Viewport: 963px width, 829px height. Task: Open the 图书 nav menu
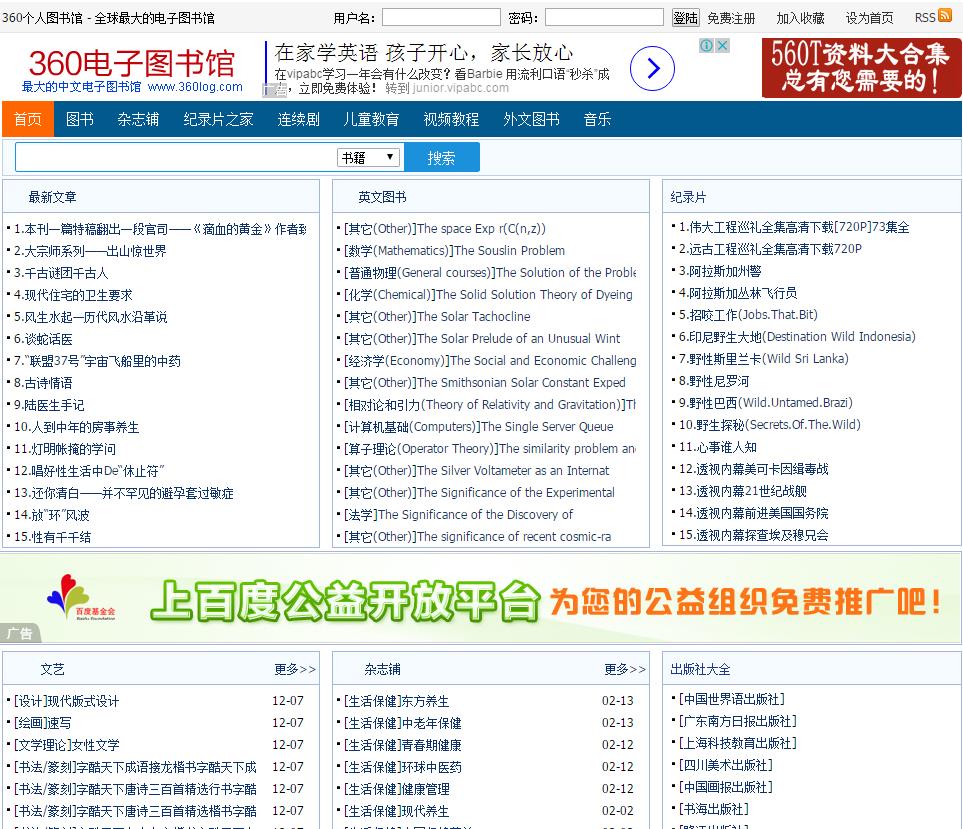point(80,119)
